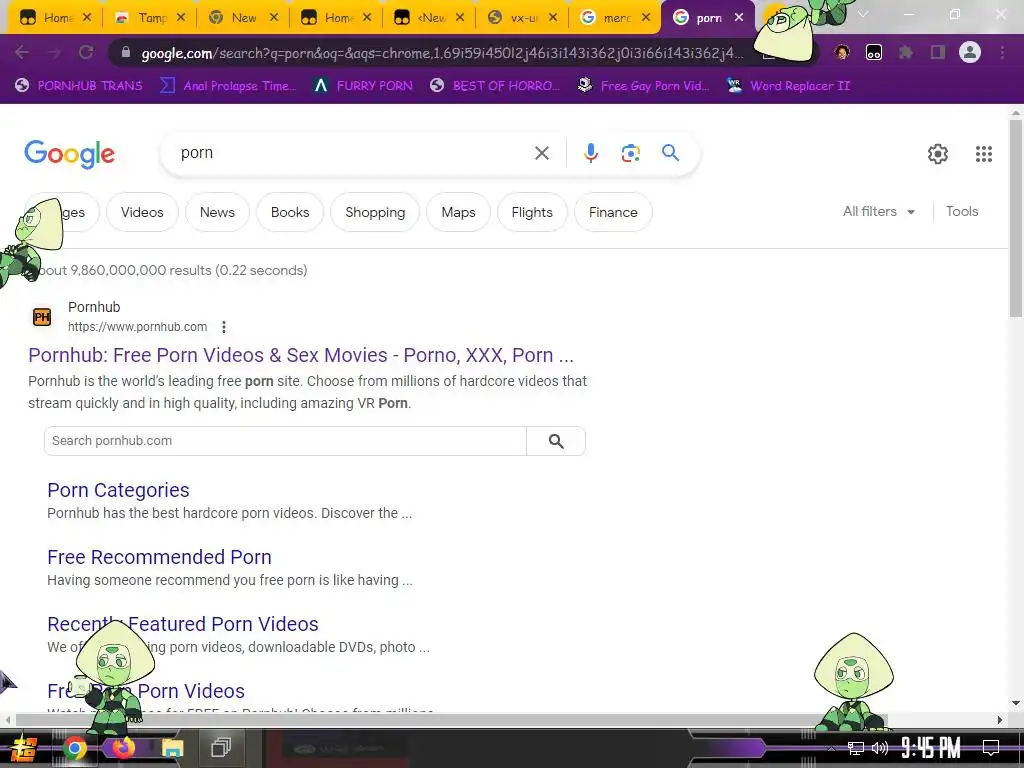Reload the current page
Screen dimensions: 1024x768
[x=86, y=52]
